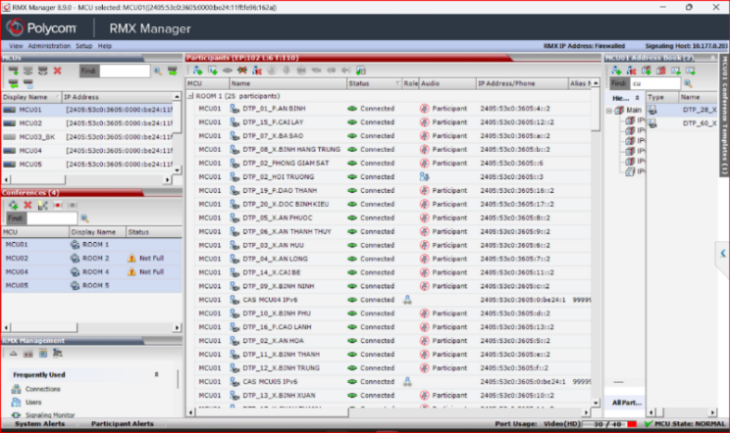This screenshot has width=730, height=433.
Task: Click the ROOM 5 conference icon
Action: click(x=74, y=285)
